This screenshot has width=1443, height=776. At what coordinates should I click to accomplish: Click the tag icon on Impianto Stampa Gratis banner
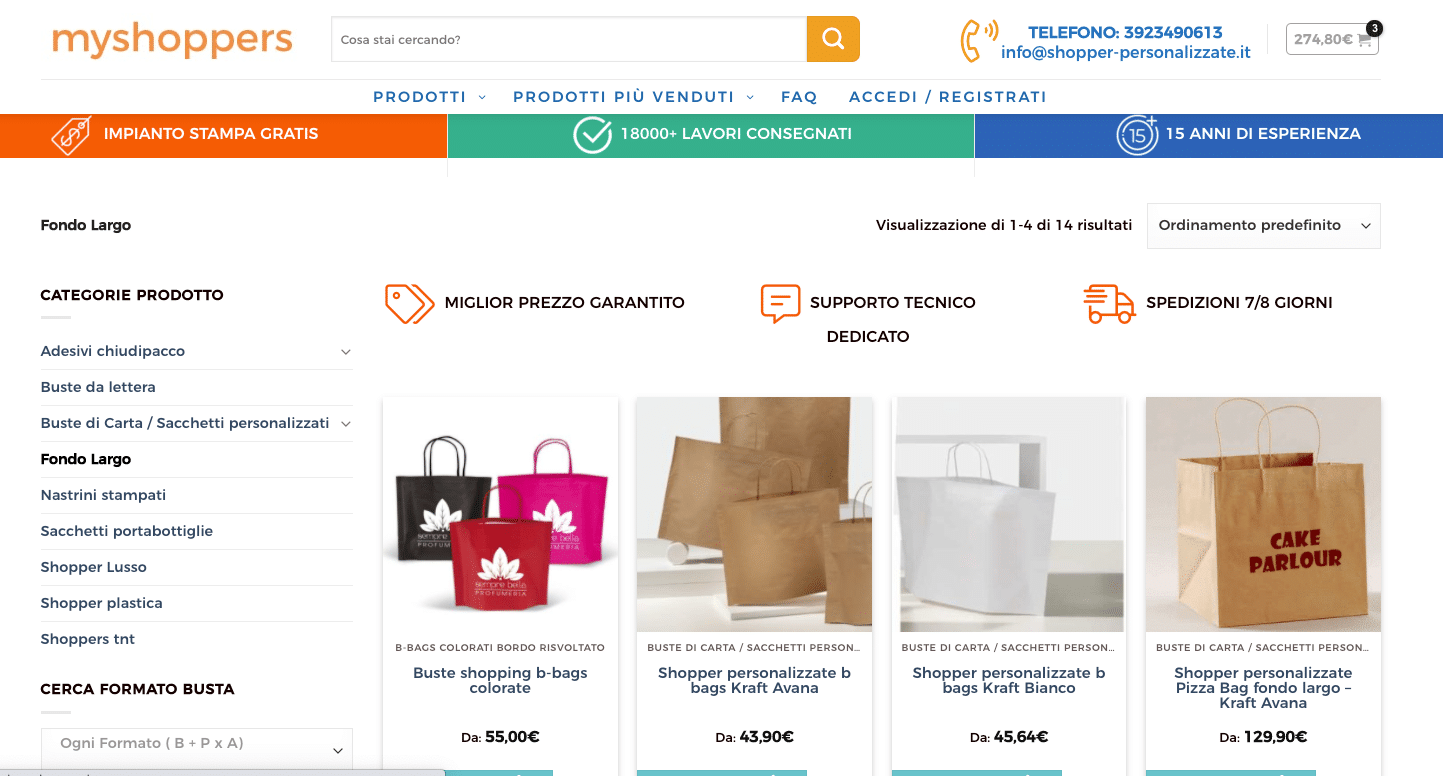(x=71, y=135)
